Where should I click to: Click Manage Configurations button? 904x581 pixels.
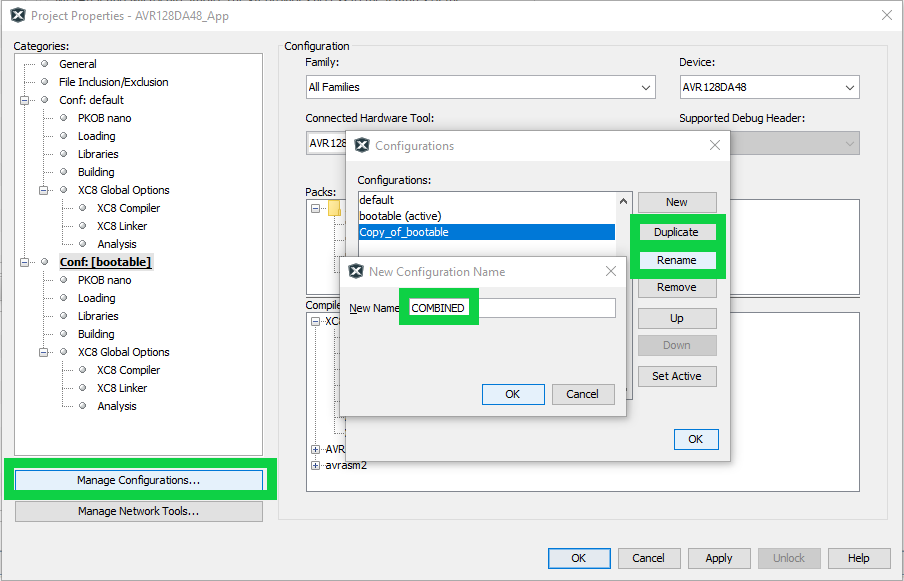[x=138, y=480]
